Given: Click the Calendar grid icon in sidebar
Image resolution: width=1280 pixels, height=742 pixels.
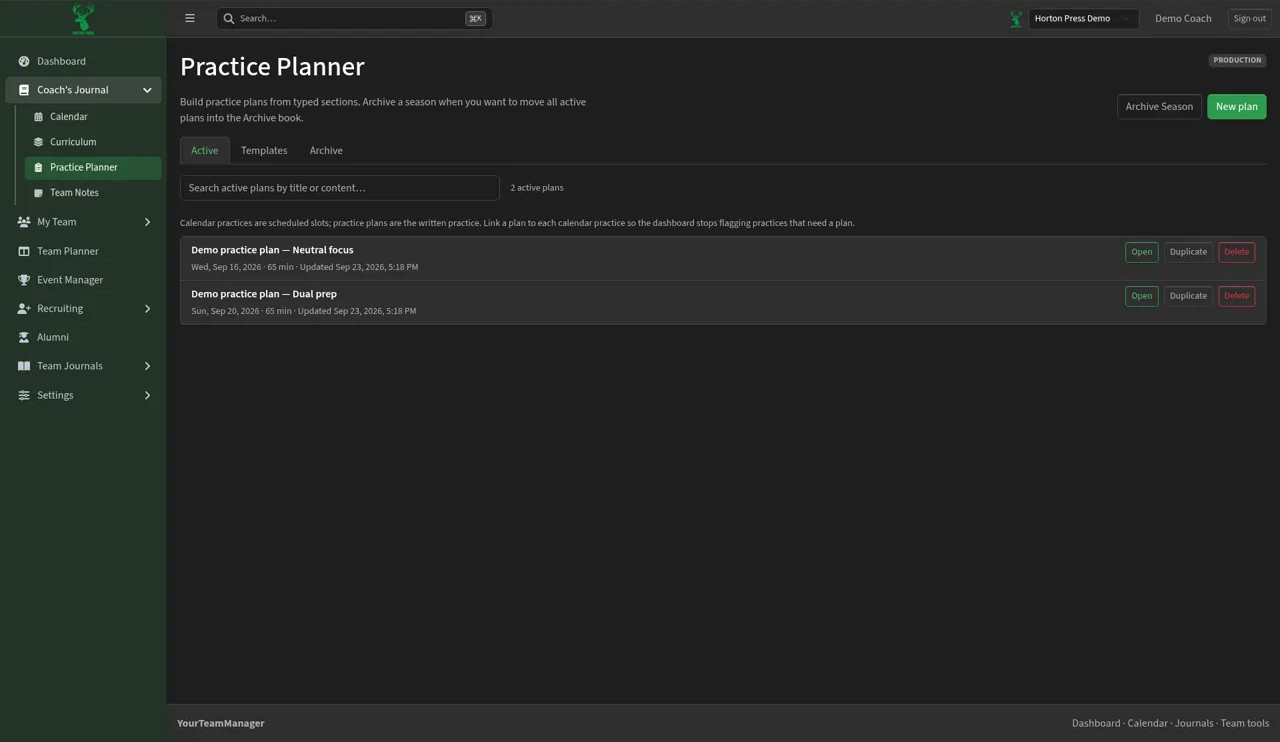Looking at the screenshot, I should coord(38,117).
